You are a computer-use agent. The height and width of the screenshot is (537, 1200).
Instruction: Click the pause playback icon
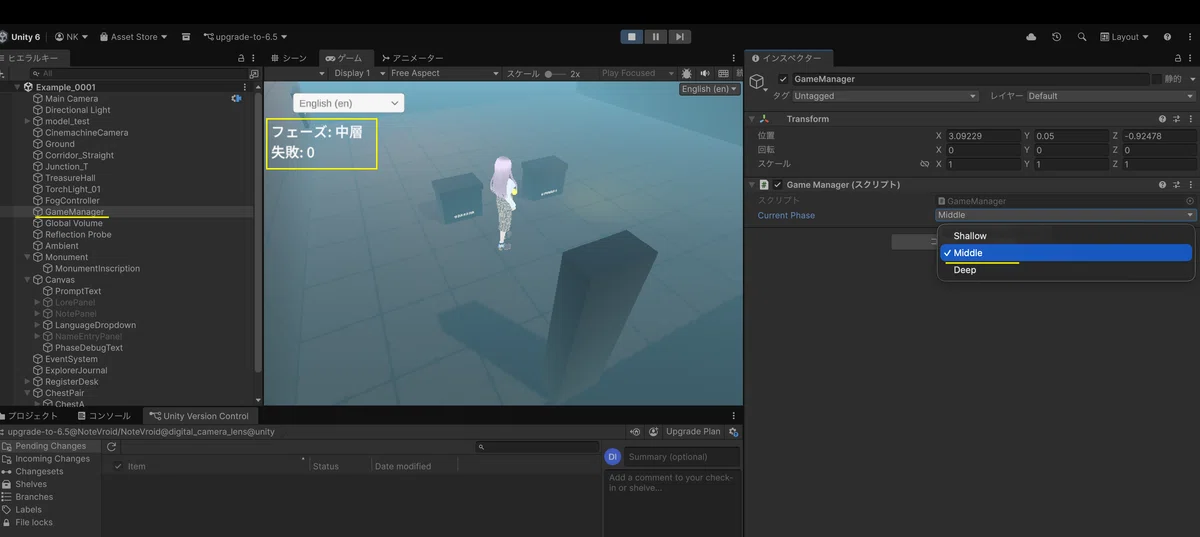coord(655,37)
